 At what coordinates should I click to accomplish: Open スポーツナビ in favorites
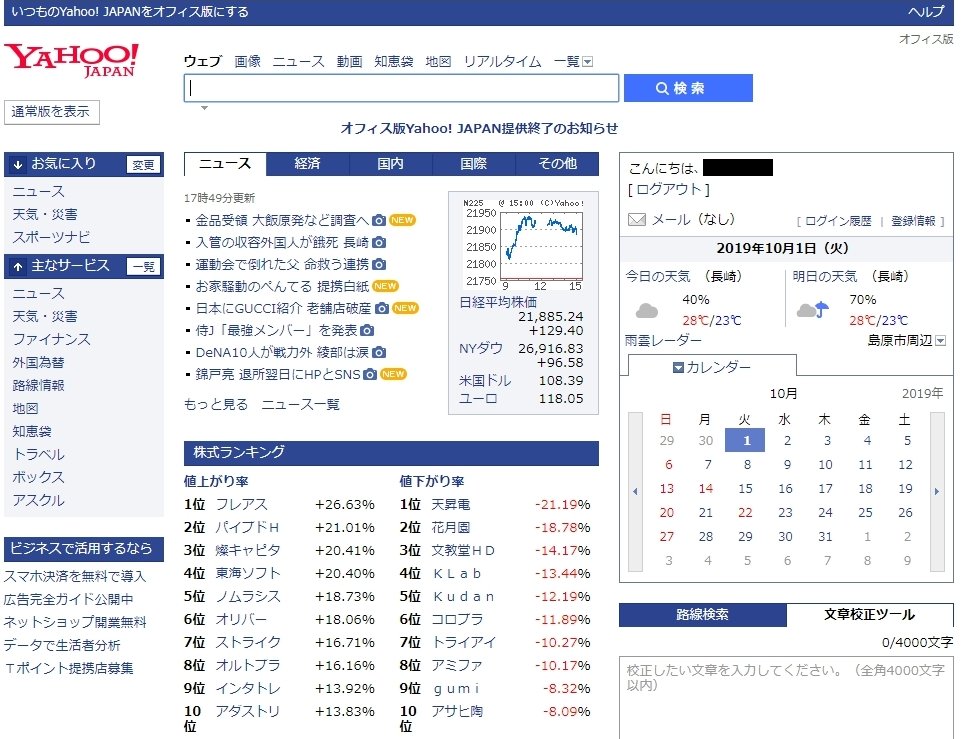[51, 237]
